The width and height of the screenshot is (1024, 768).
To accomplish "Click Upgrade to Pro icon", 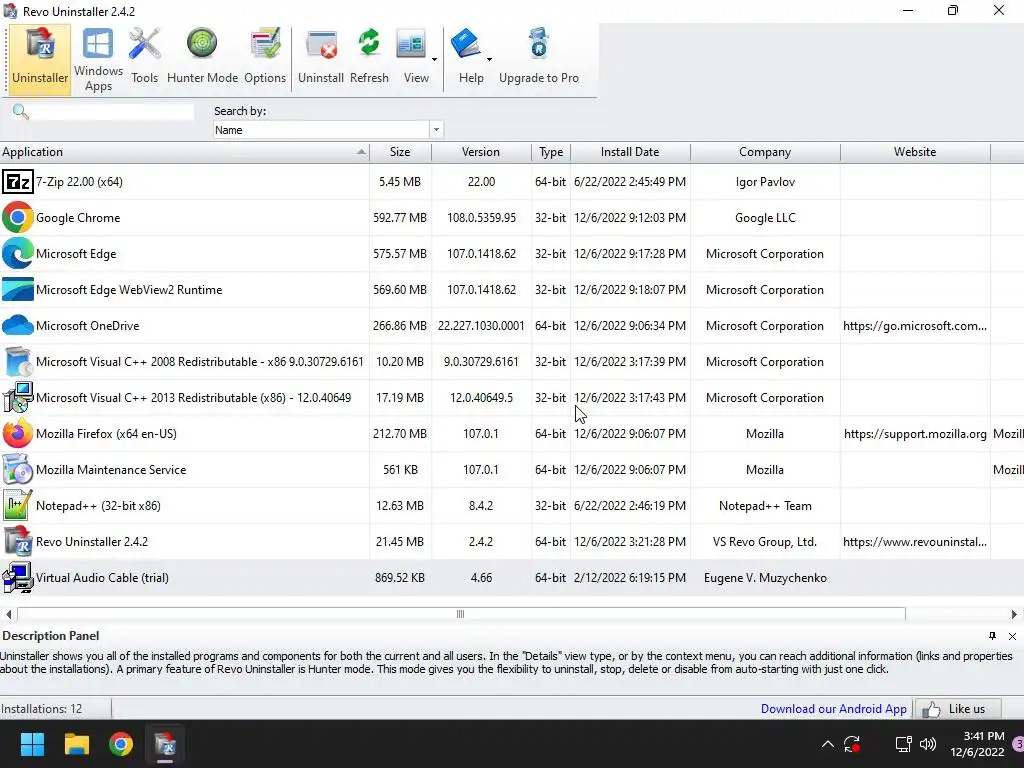I will pos(539,44).
